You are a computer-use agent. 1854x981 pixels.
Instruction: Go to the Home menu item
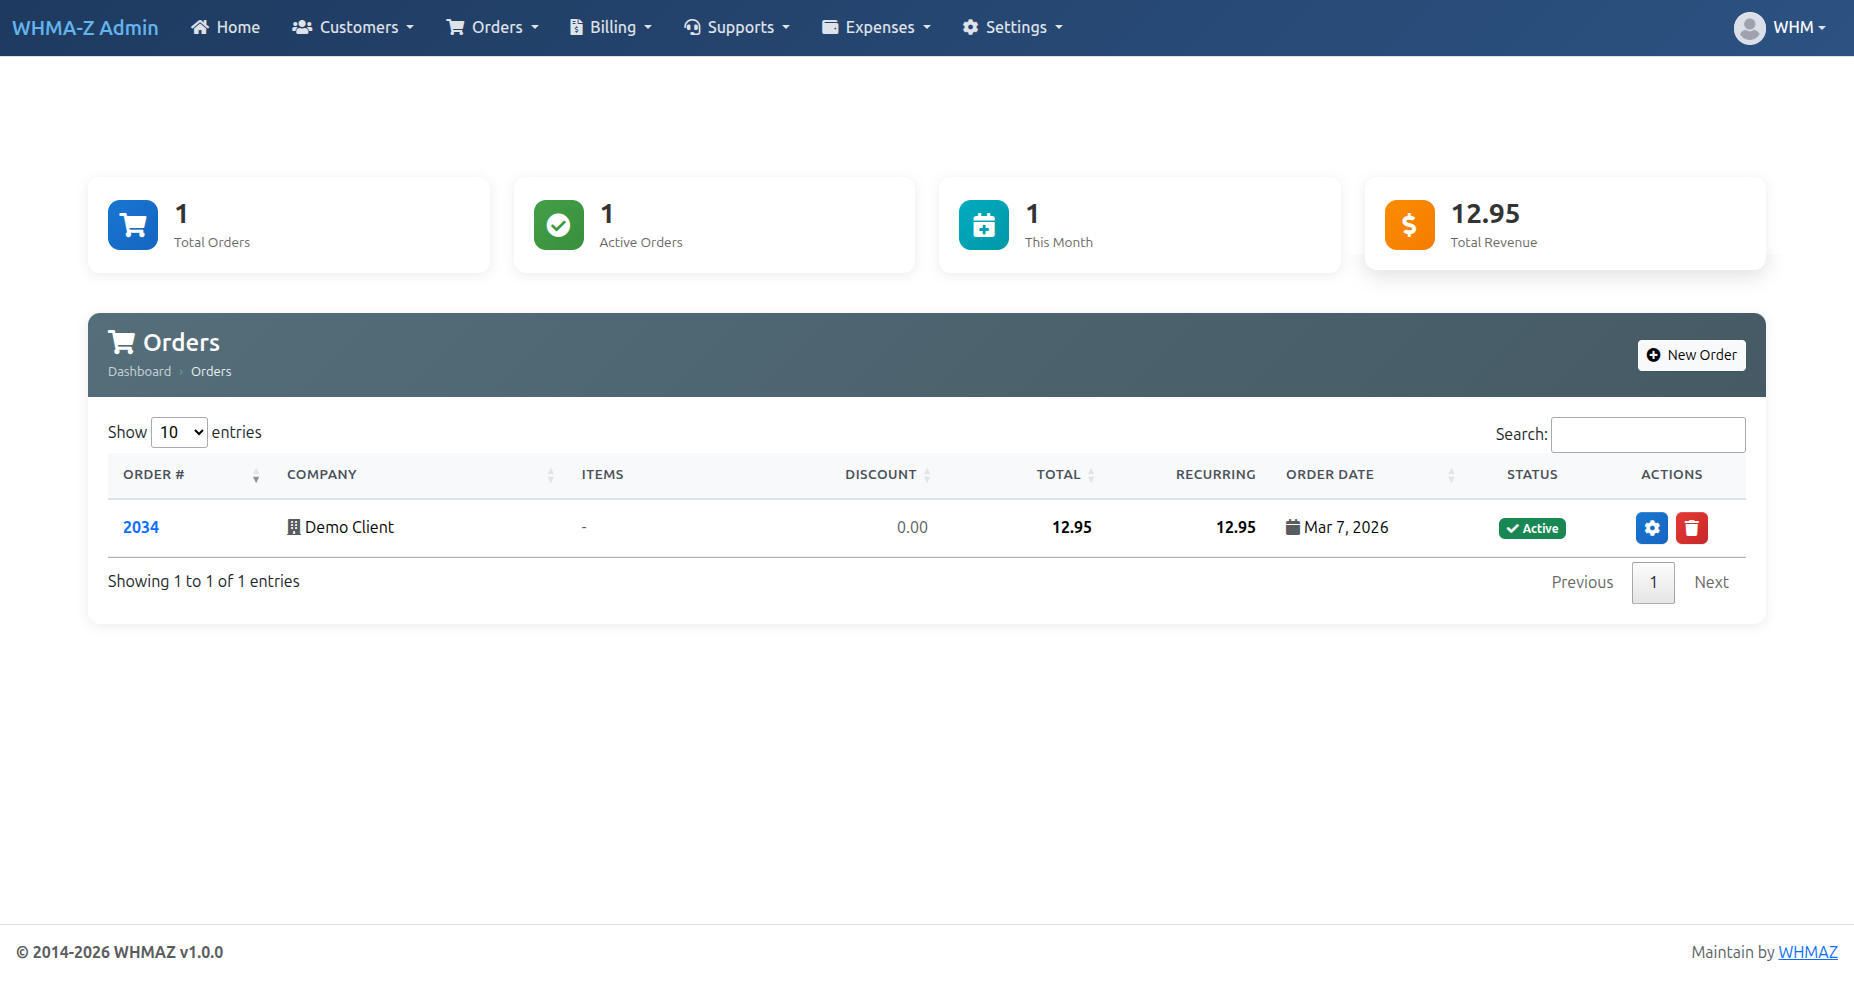[225, 27]
